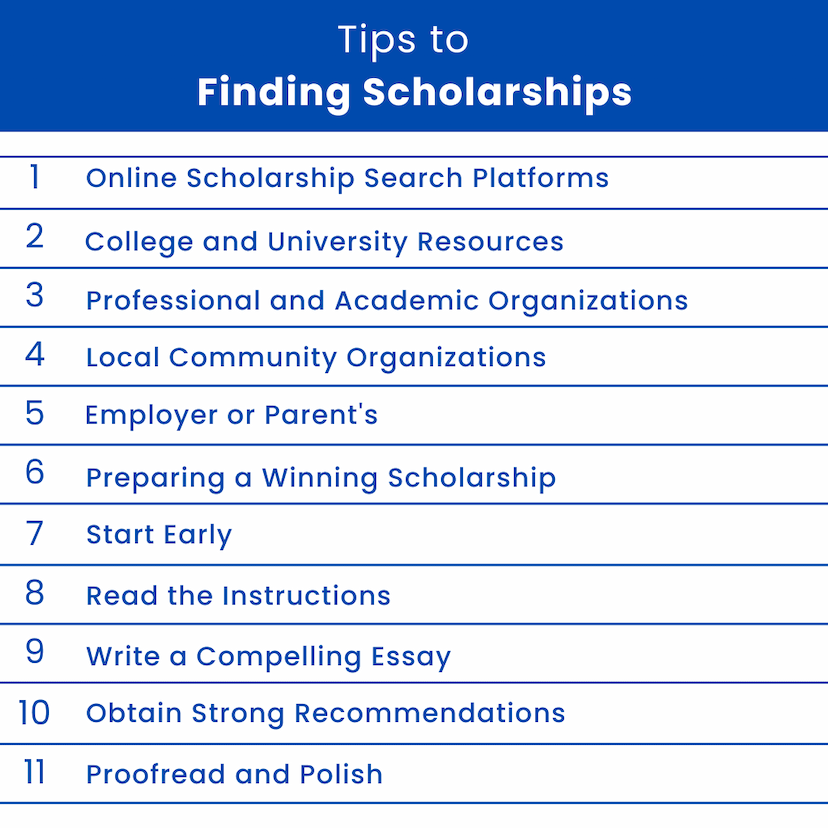The height and width of the screenshot is (828, 828).
Task: Open 'Professional and Academic Organizations' entry
Action: pyautogui.click(x=387, y=302)
